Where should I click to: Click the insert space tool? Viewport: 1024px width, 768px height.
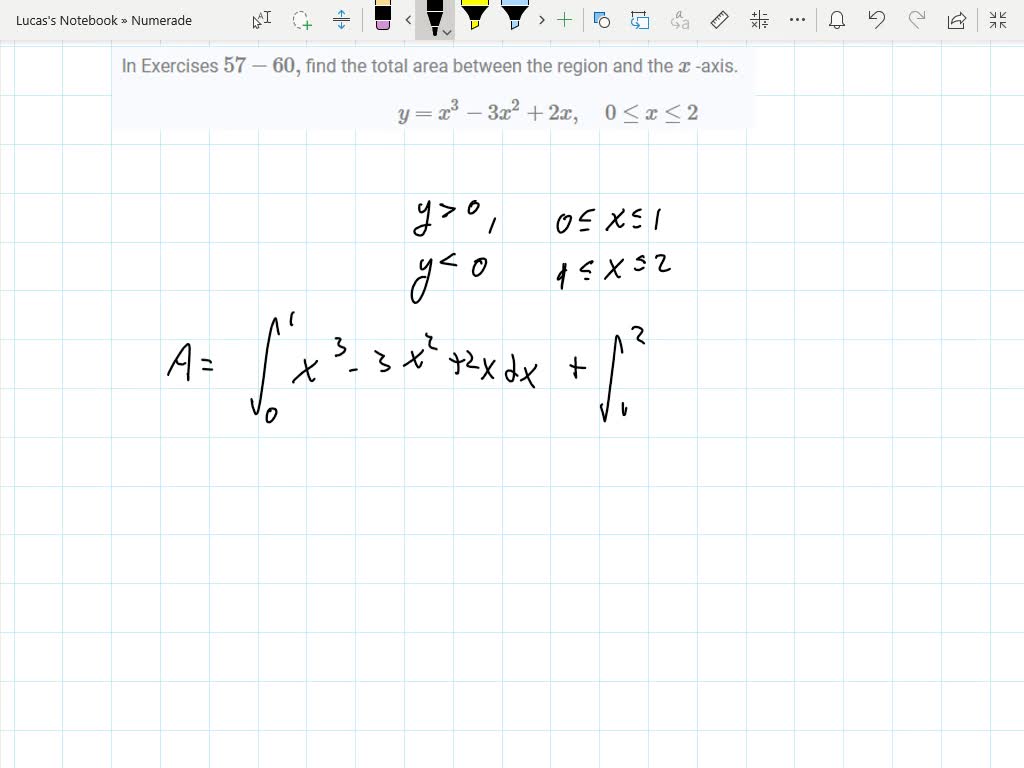coord(340,18)
